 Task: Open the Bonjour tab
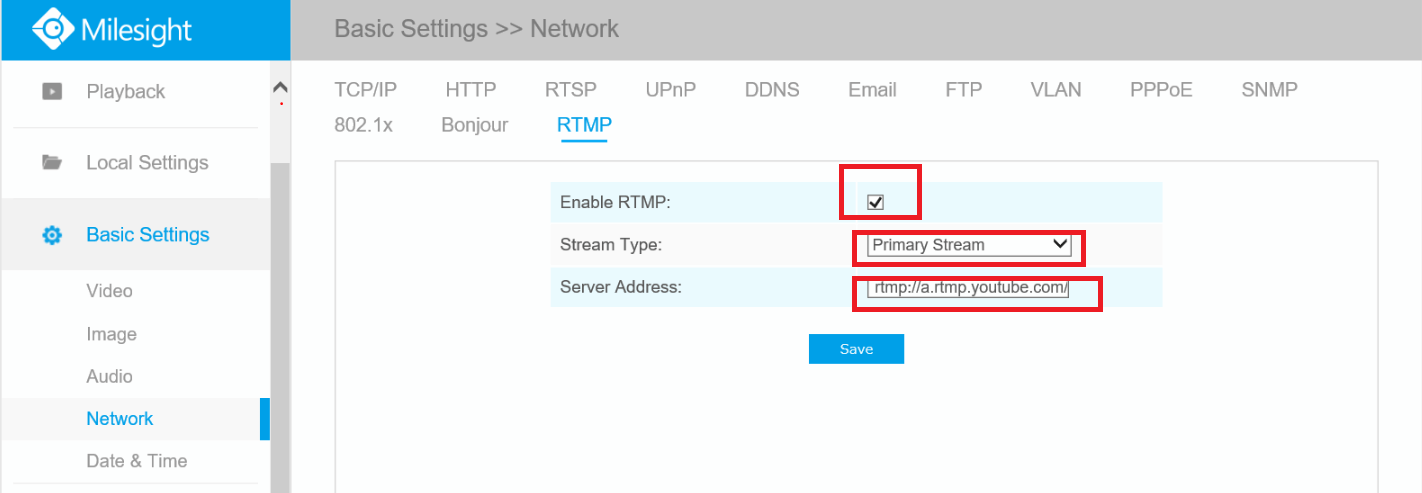[474, 125]
